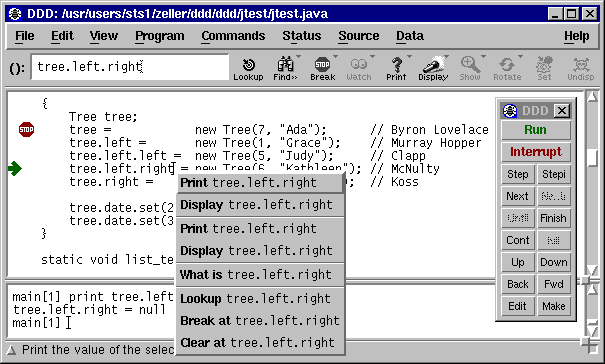
Task: Click the Find binoculars icon
Action: (285, 64)
